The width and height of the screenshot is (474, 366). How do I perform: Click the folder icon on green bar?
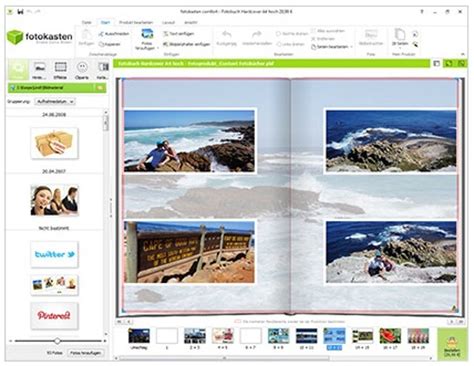(x=100, y=88)
